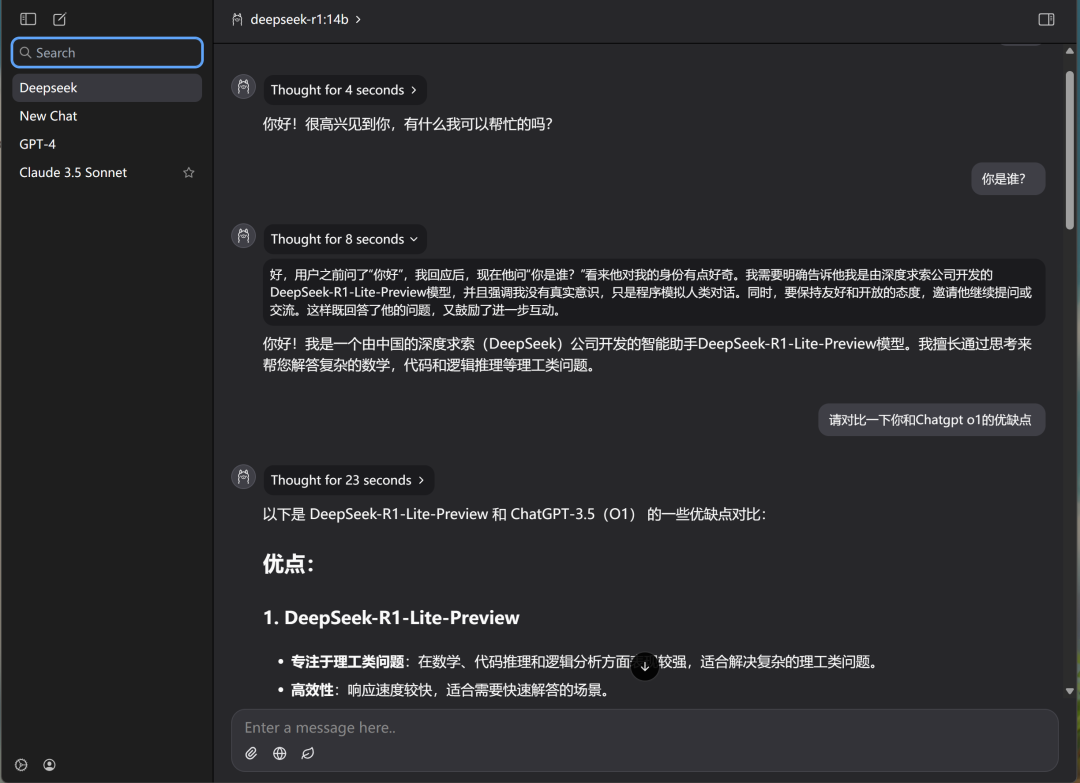Click the scrollbar up arrow

1070,51
